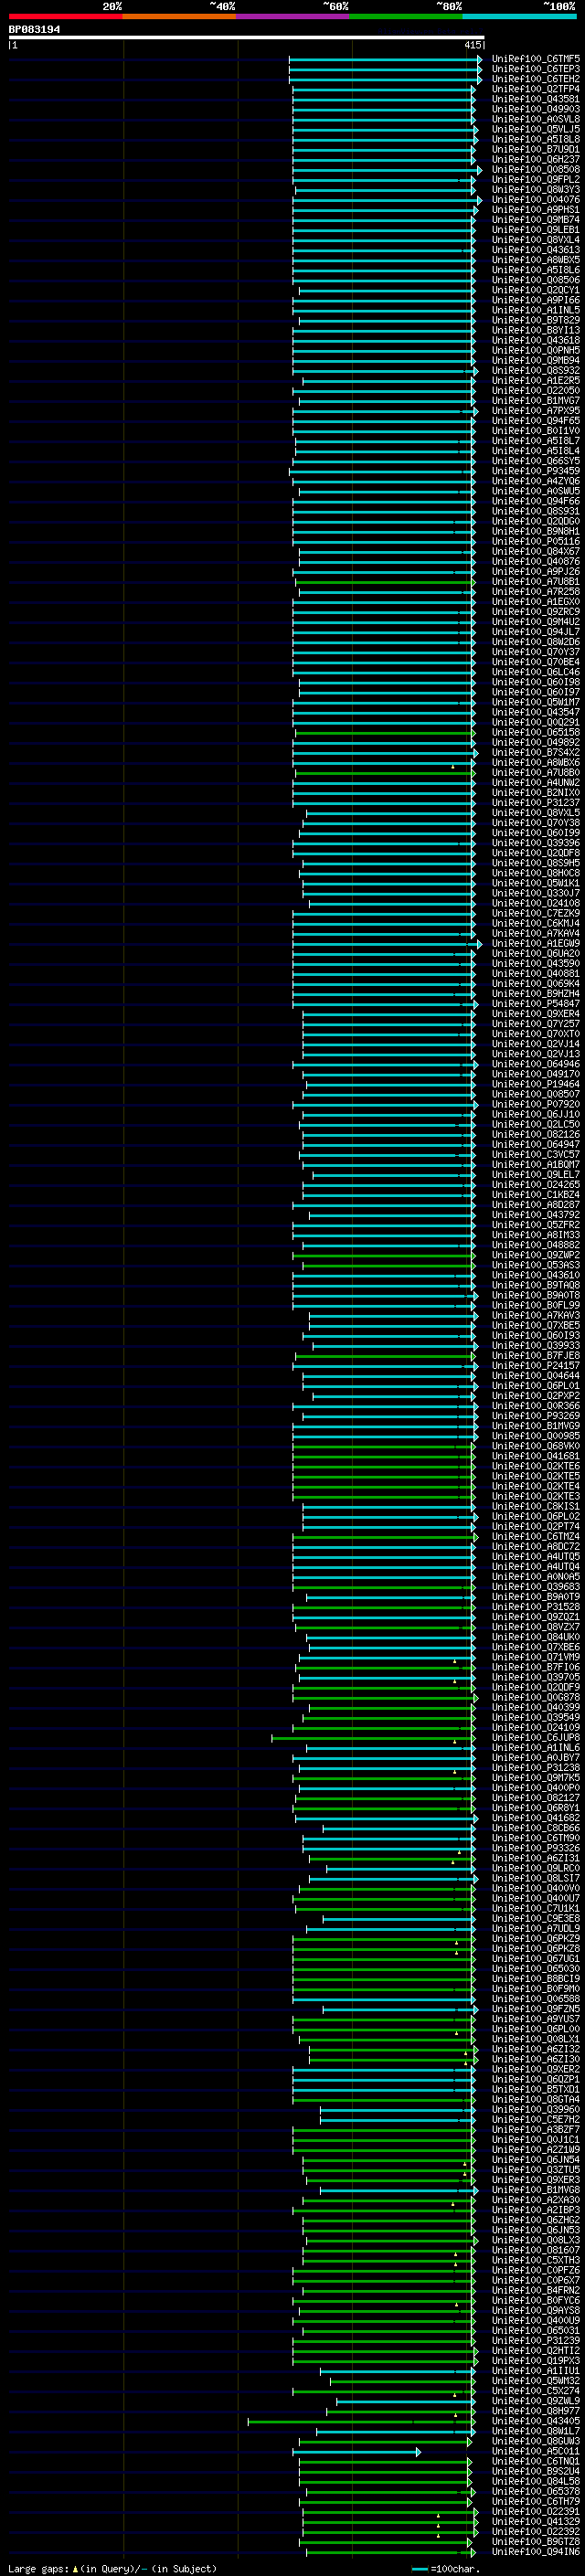
Task: Click the purple ~60% identity legend segment
Action: (x=293, y=16)
